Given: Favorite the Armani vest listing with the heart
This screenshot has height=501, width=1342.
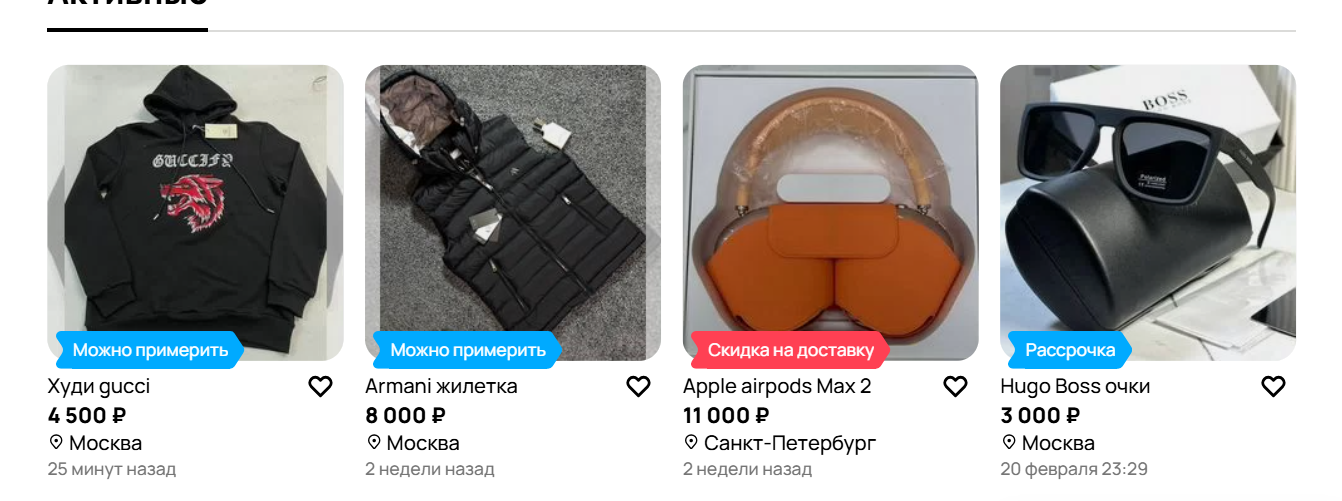Looking at the screenshot, I should pos(638,386).
